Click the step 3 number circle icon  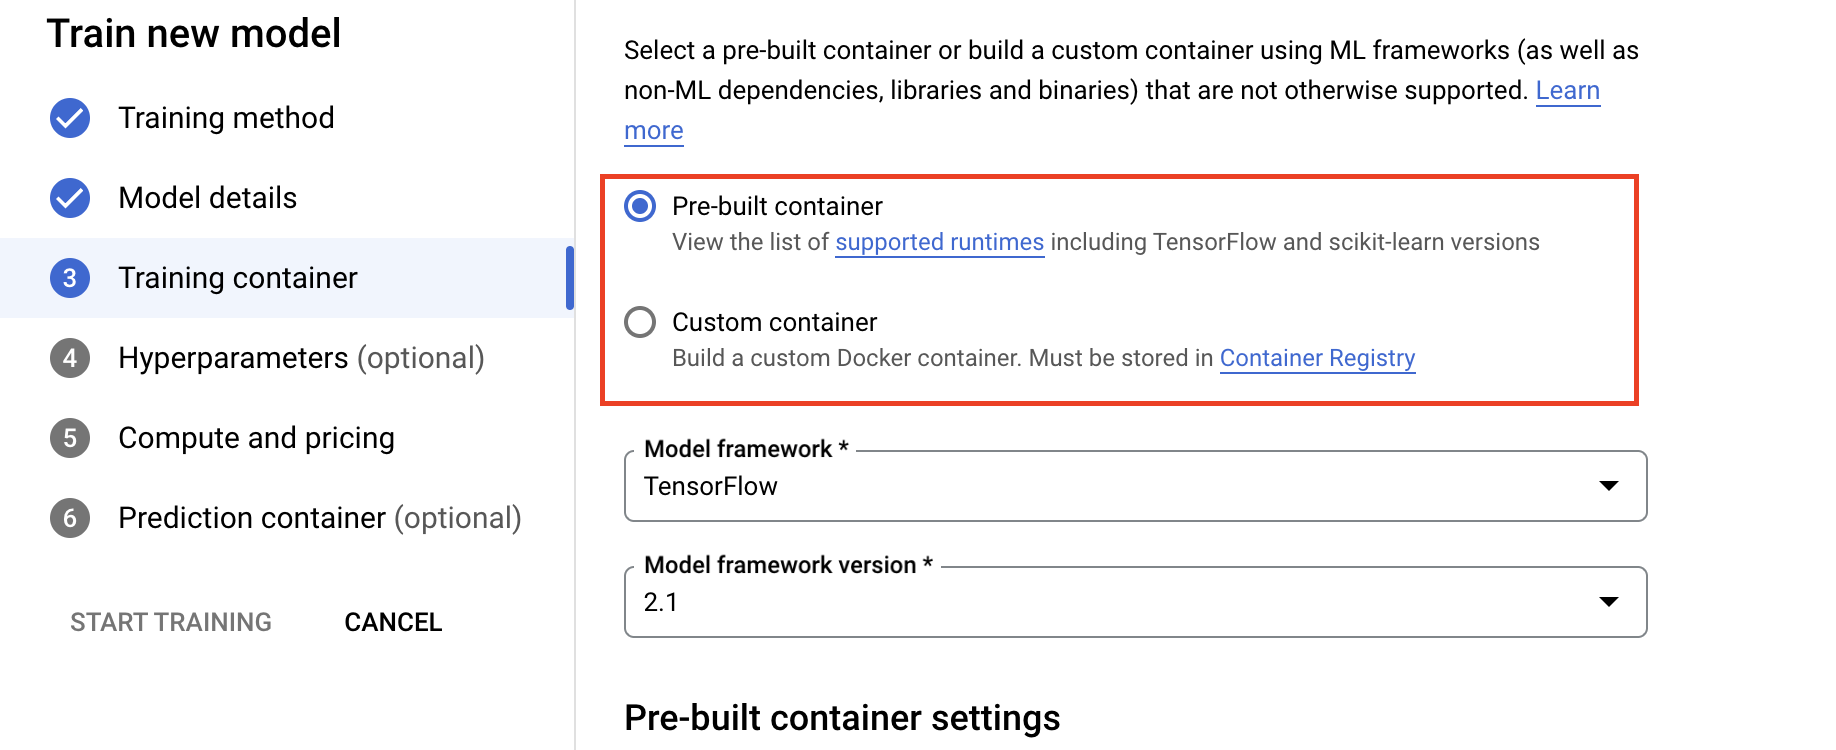(69, 277)
